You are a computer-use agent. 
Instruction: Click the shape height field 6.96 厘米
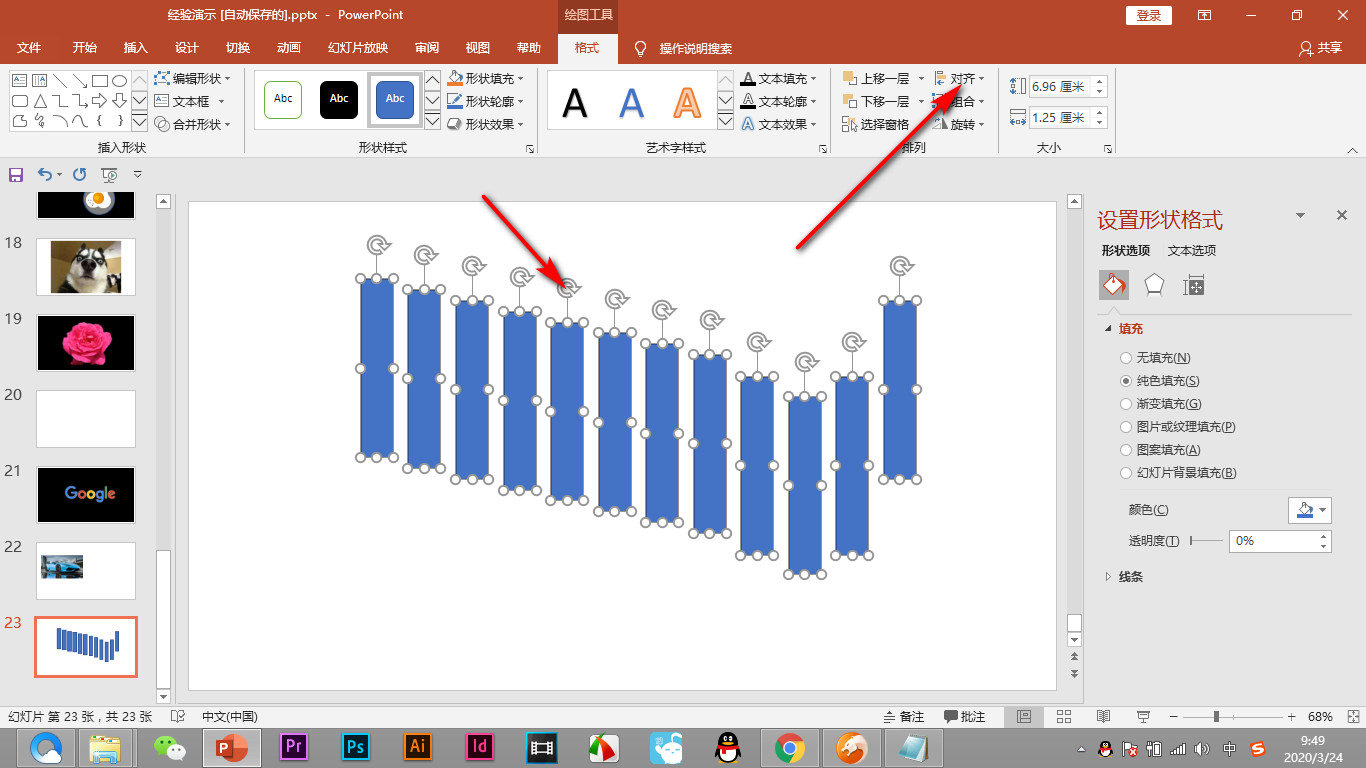pyautogui.click(x=1060, y=87)
